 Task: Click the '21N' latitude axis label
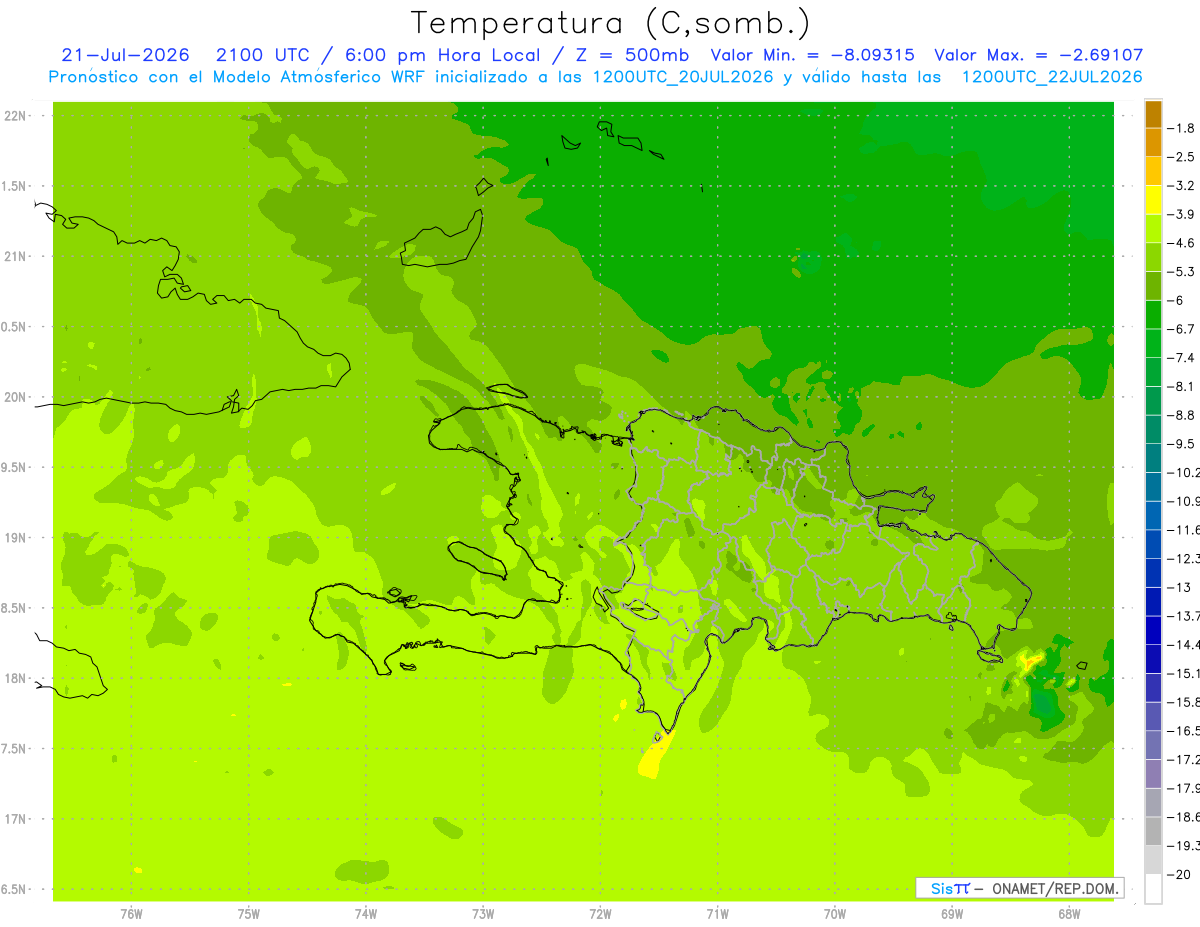[x=17, y=256]
